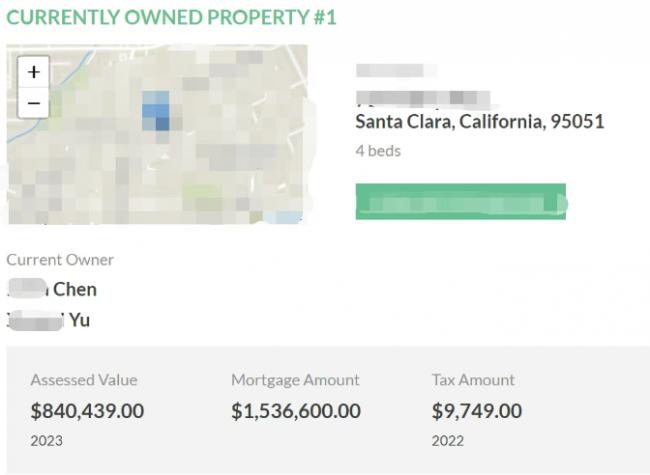Click the $9,749.00 tax figure
650x475 pixels.
tap(477, 411)
